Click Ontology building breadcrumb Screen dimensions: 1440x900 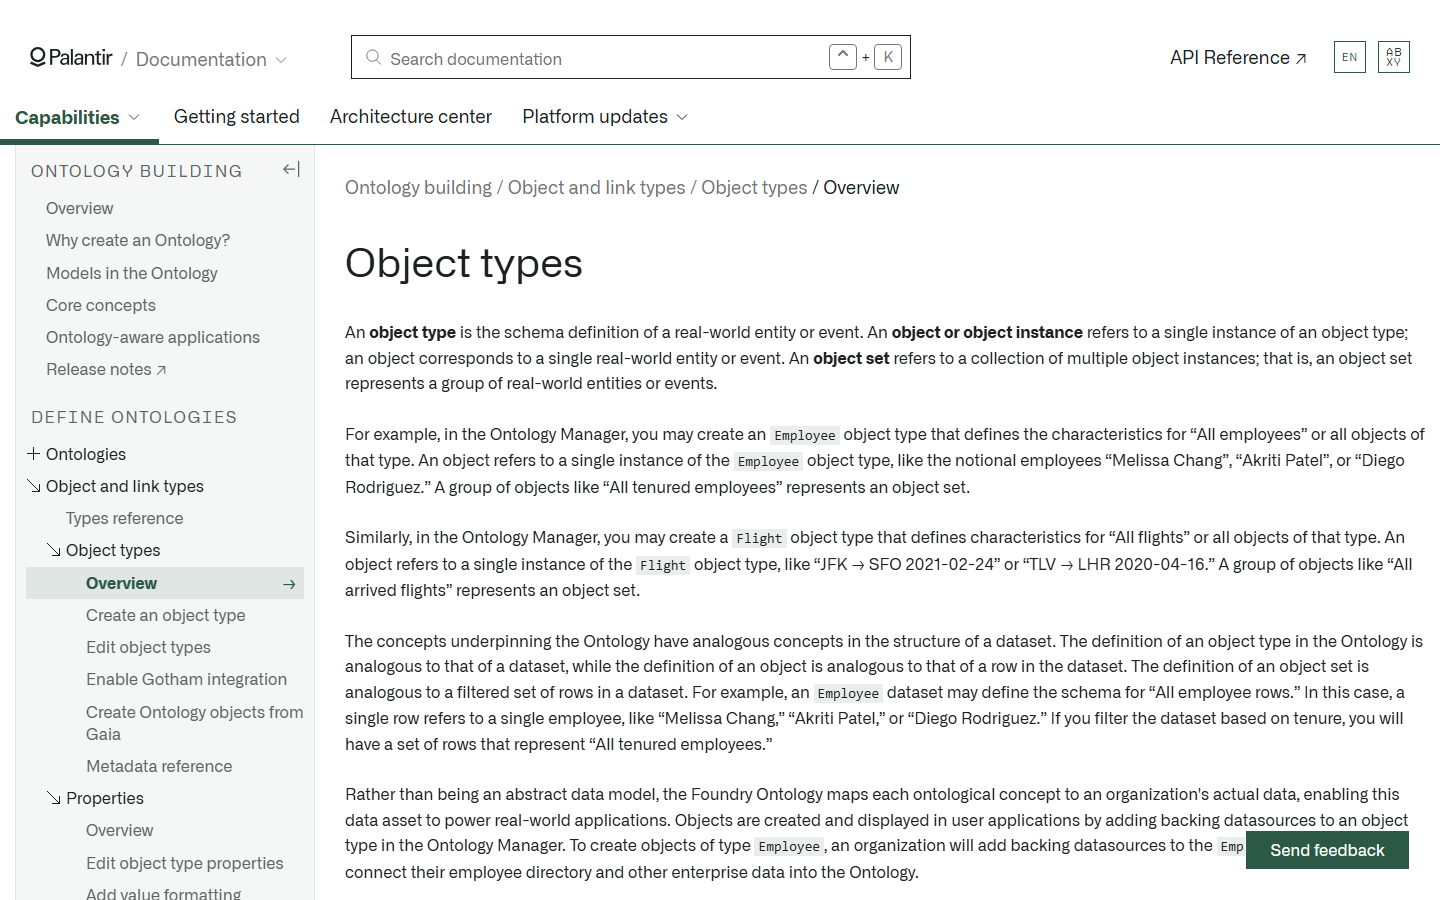point(418,188)
